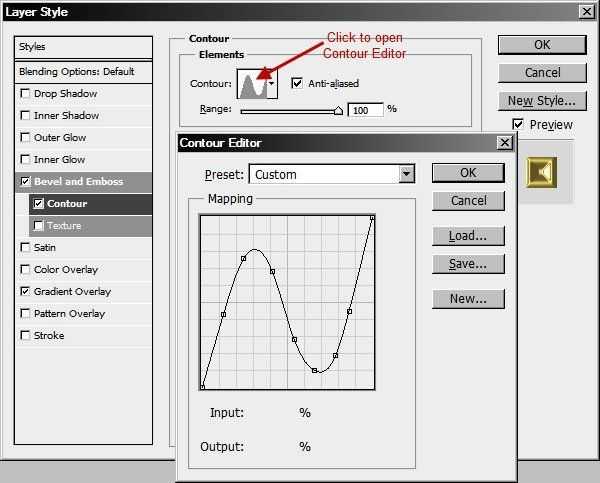Enable the Inner Shadow checkbox

(x=25, y=115)
